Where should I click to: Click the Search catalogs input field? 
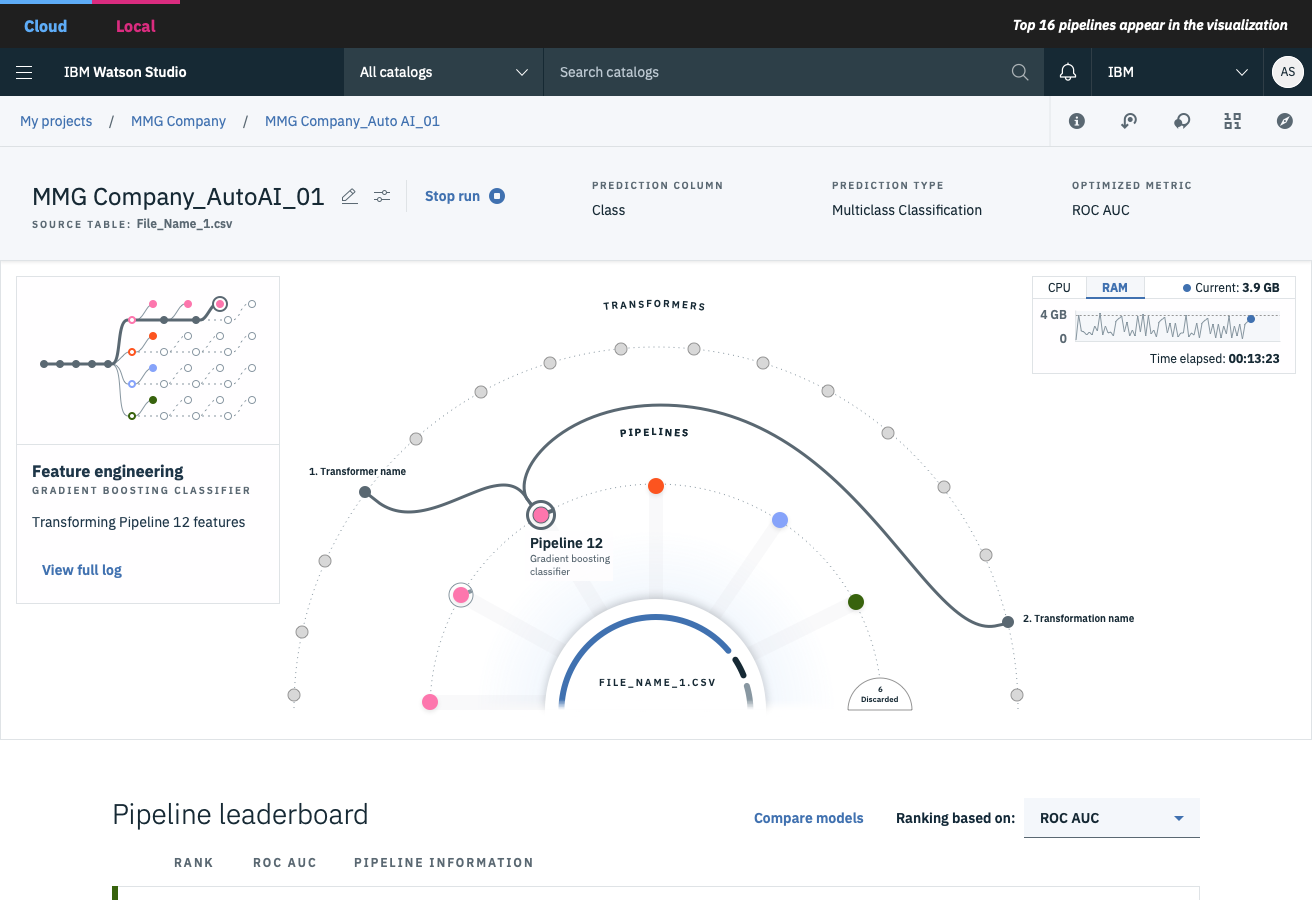coord(780,72)
